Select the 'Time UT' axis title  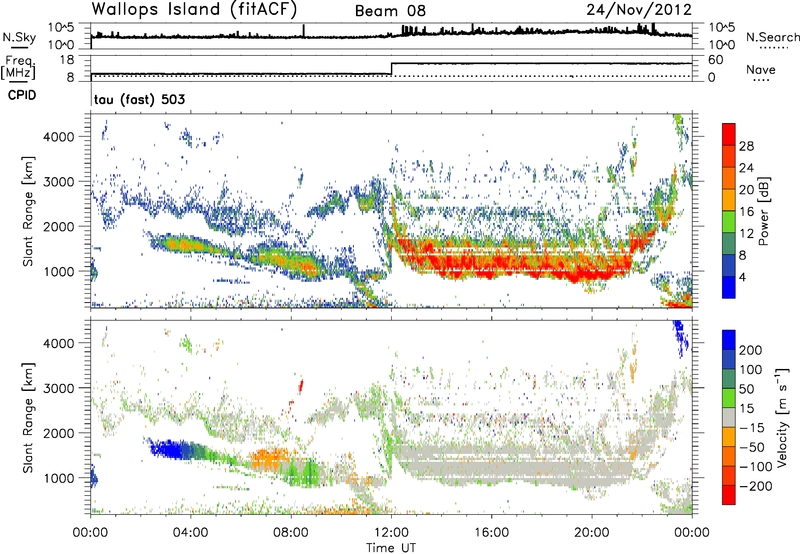(391, 547)
